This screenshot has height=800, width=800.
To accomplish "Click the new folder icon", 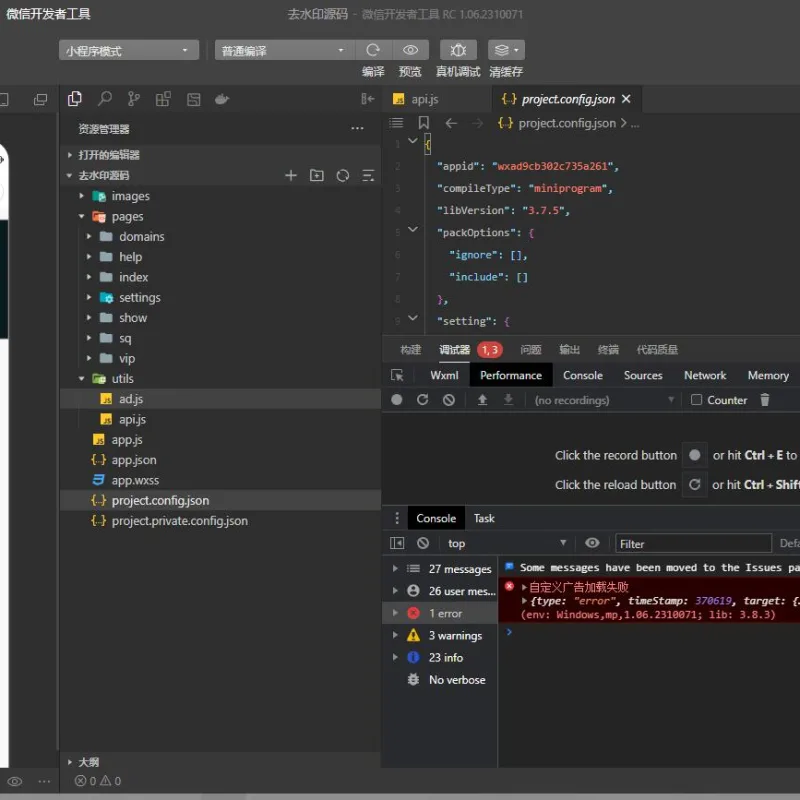I will click(316, 176).
